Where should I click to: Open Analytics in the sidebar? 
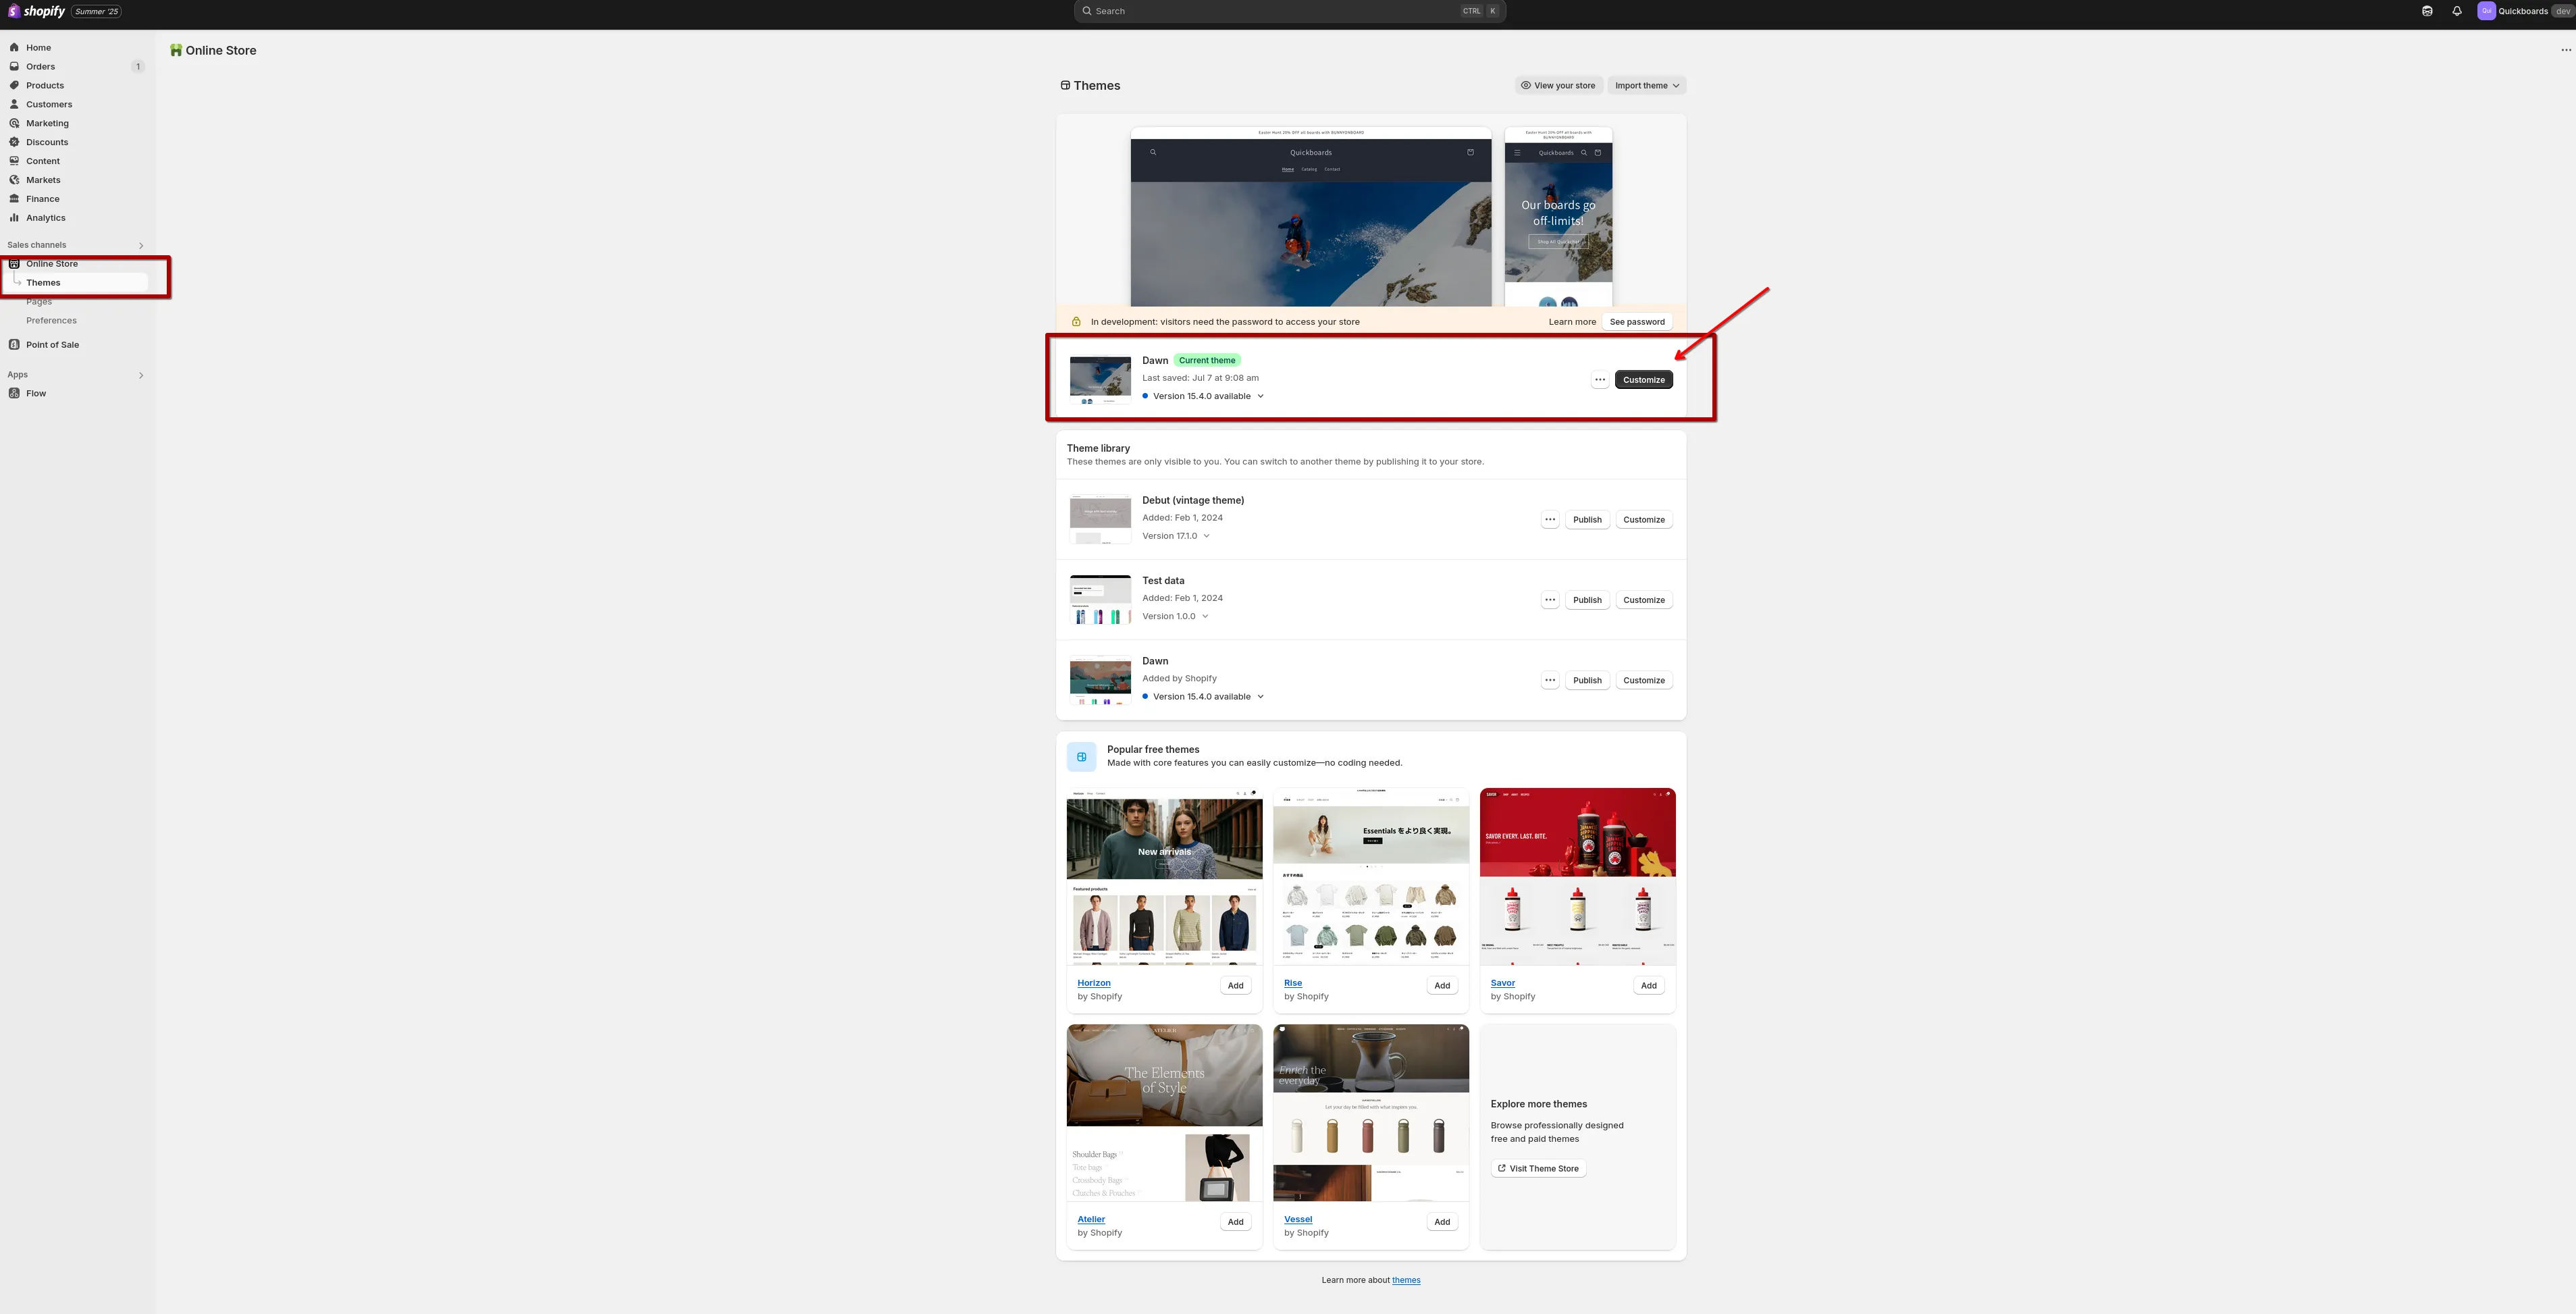[x=46, y=218]
